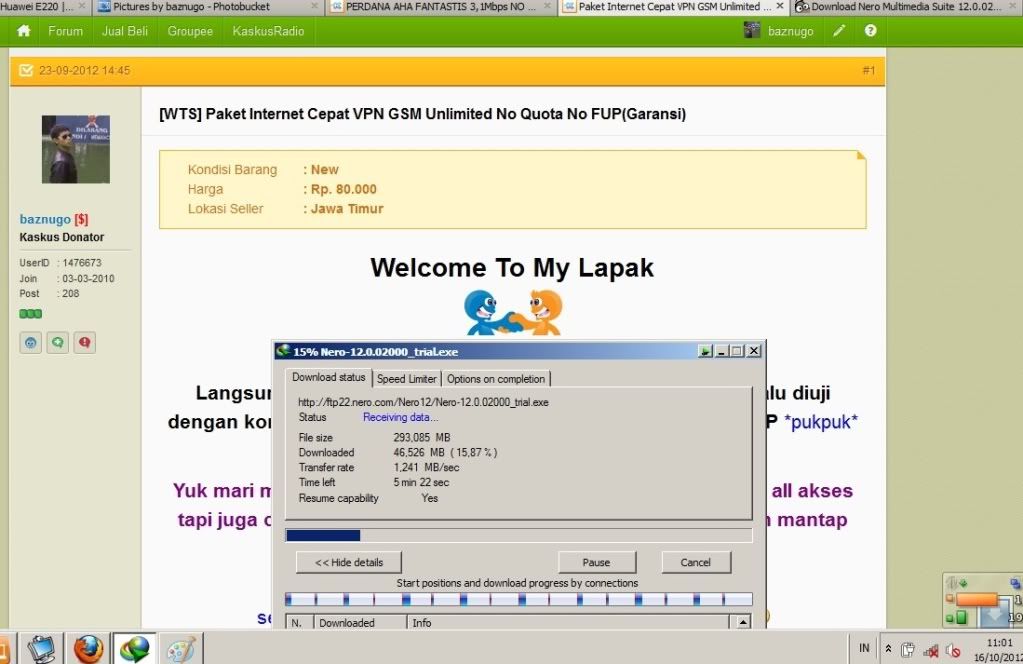The width and height of the screenshot is (1023, 664).
Task: Click the main download progress bar
Action: tap(519, 536)
